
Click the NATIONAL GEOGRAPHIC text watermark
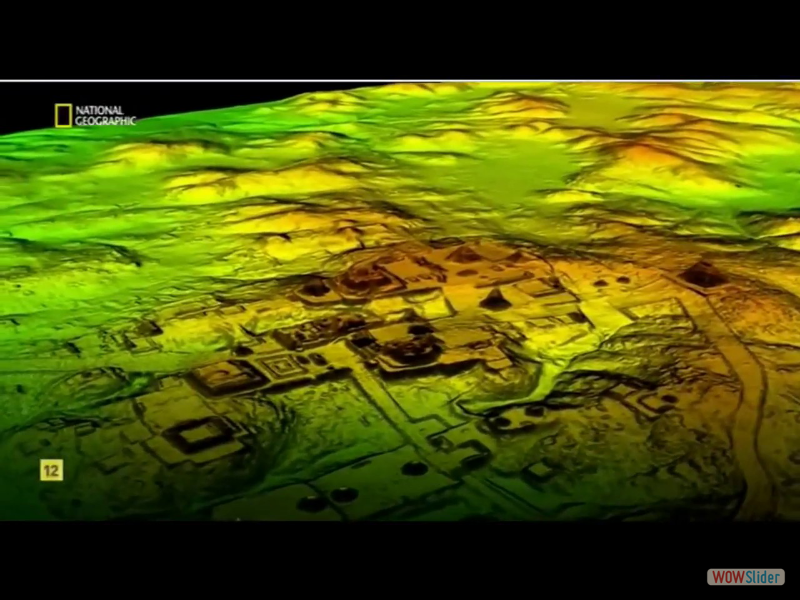coord(99,116)
